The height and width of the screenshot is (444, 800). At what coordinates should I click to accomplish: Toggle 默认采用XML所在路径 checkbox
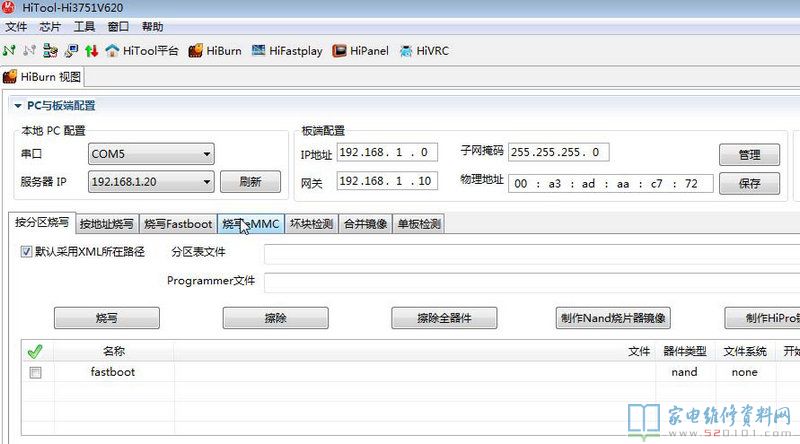coord(26,252)
